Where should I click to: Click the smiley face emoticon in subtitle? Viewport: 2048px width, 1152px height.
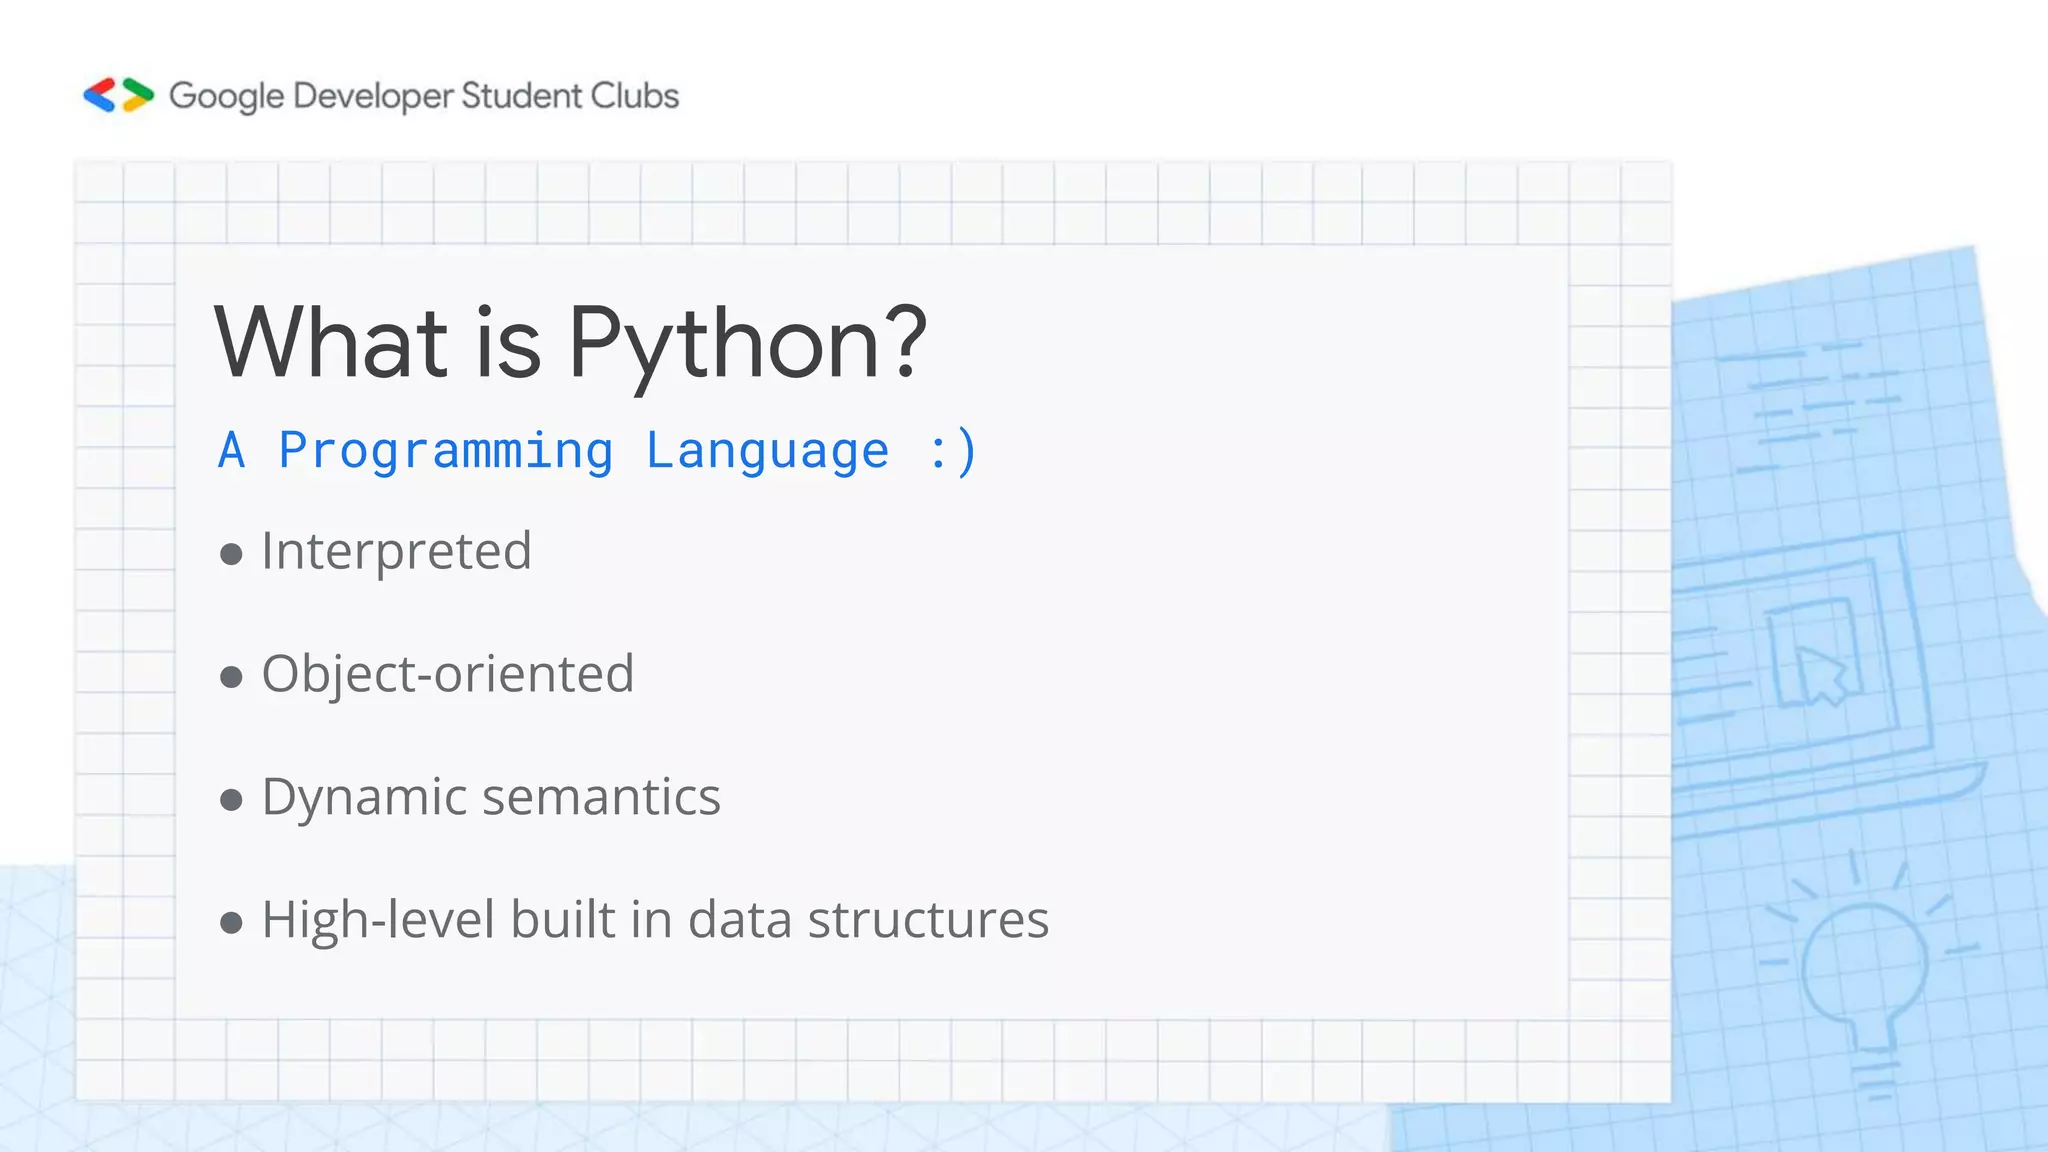(x=952, y=450)
